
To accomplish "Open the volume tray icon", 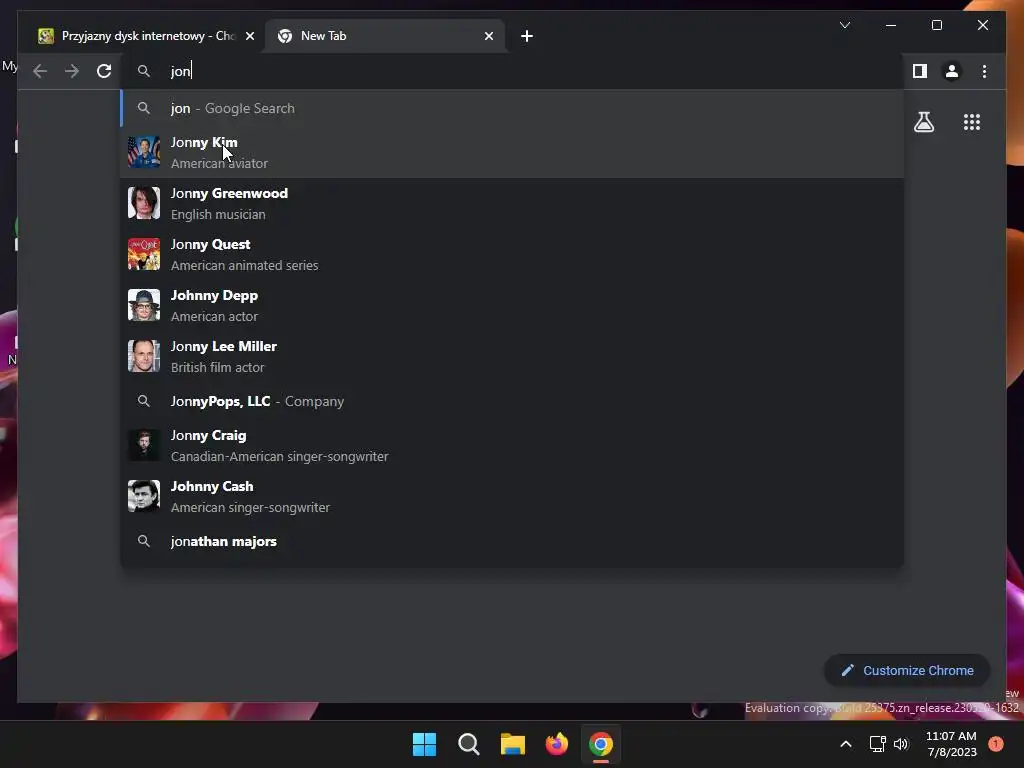I will (x=901, y=744).
